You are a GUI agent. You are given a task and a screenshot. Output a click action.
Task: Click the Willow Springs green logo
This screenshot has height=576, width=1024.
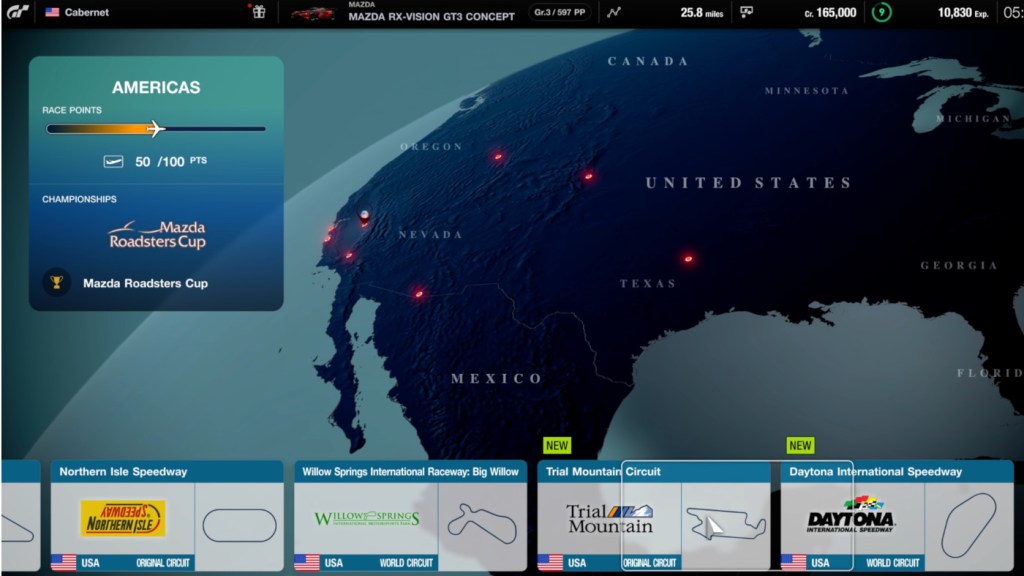pyautogui.click(x=366, y=519)
